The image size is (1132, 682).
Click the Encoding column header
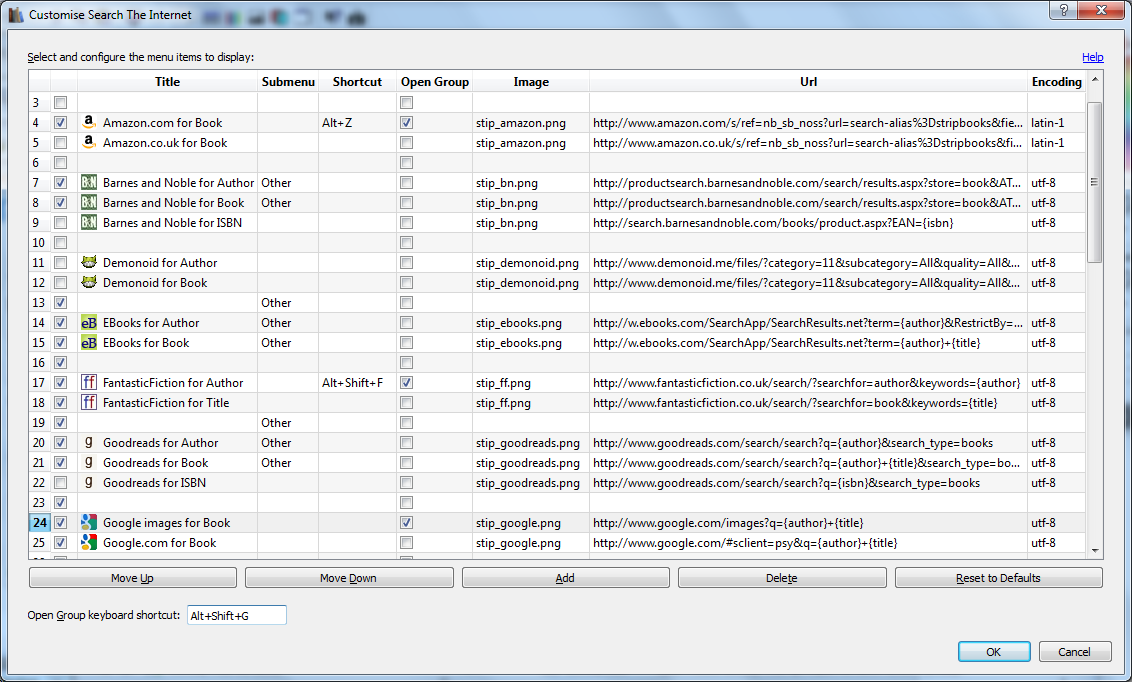coord(1056,82)
